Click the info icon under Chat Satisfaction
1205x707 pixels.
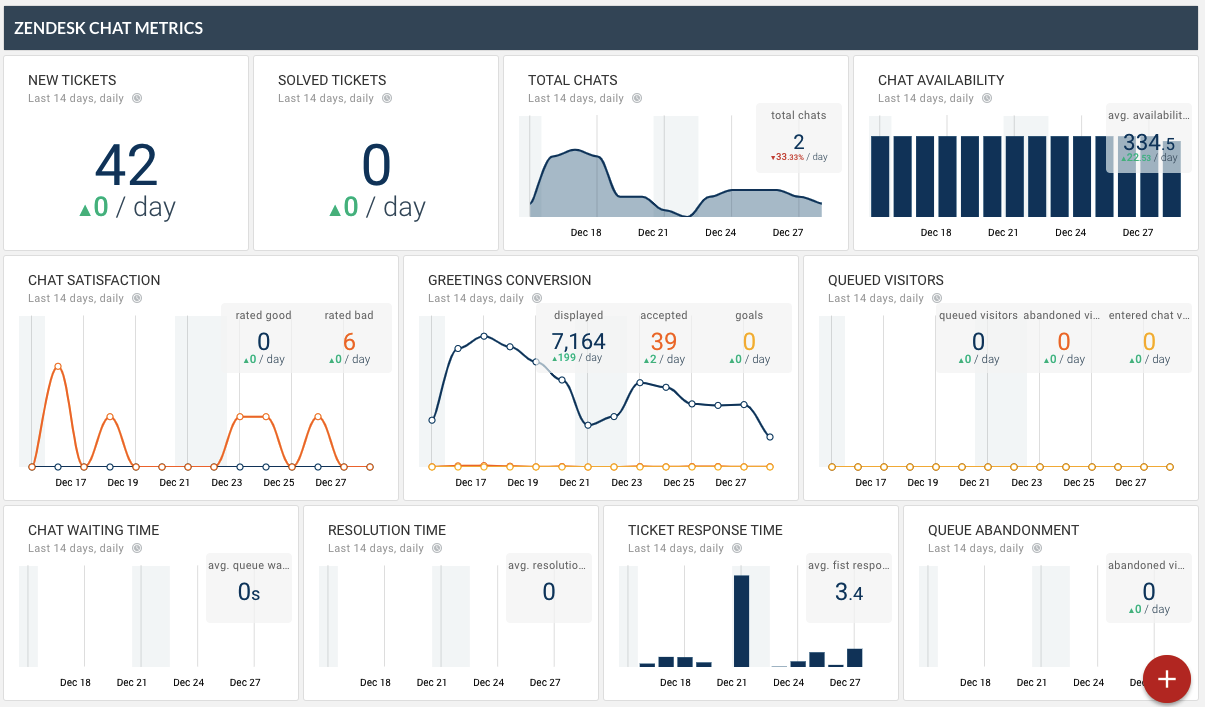(x=137, y=298)
